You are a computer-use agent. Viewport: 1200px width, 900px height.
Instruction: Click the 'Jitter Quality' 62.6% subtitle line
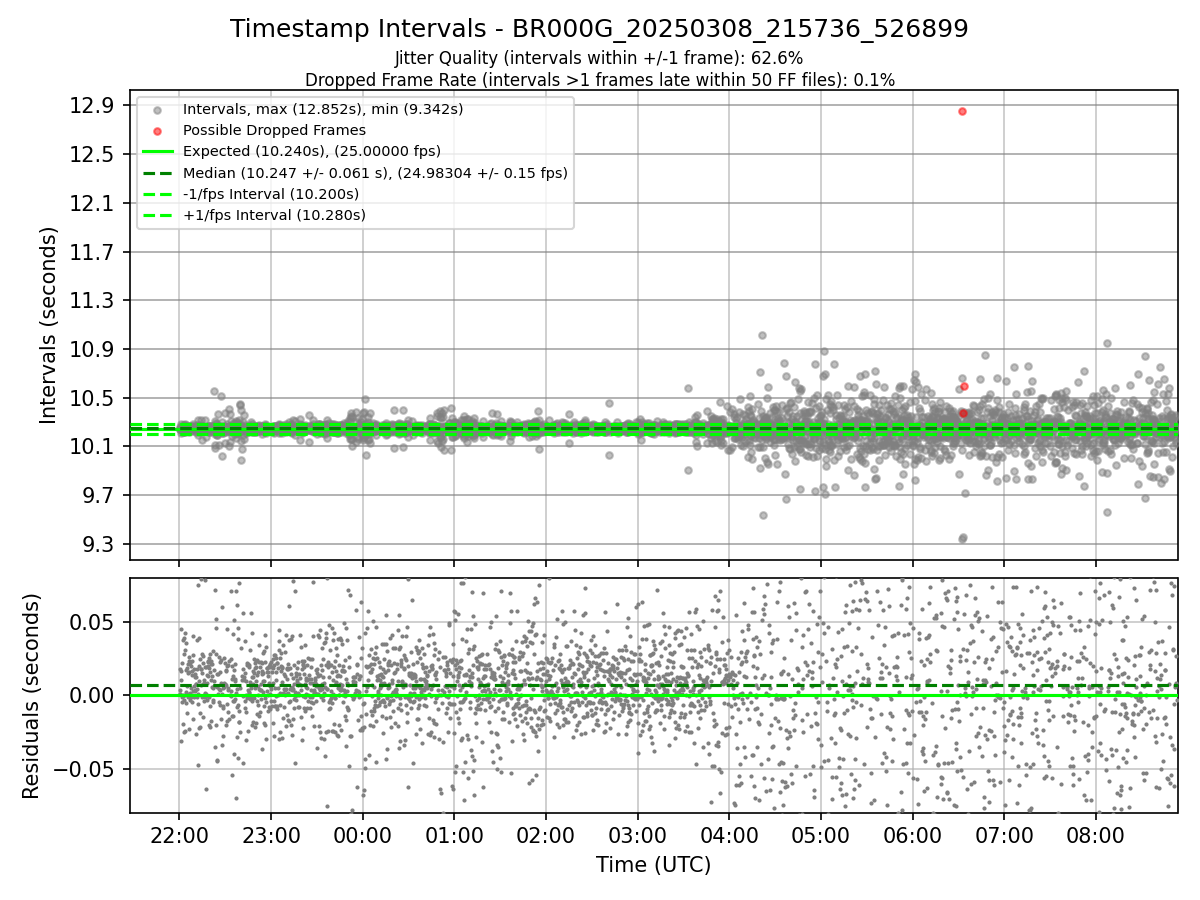point(599,59)
